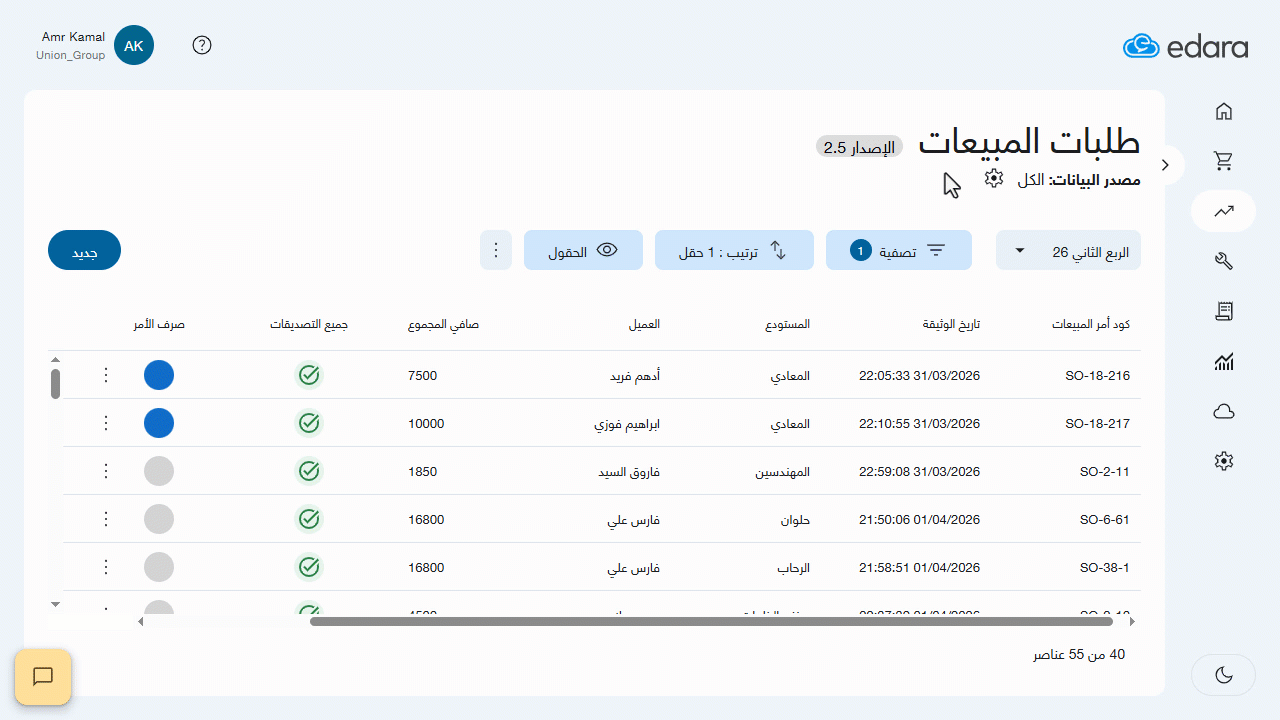Click blue issue status circle for SO-18-217
Screen dimensions: 1280x720
[159, 423]
